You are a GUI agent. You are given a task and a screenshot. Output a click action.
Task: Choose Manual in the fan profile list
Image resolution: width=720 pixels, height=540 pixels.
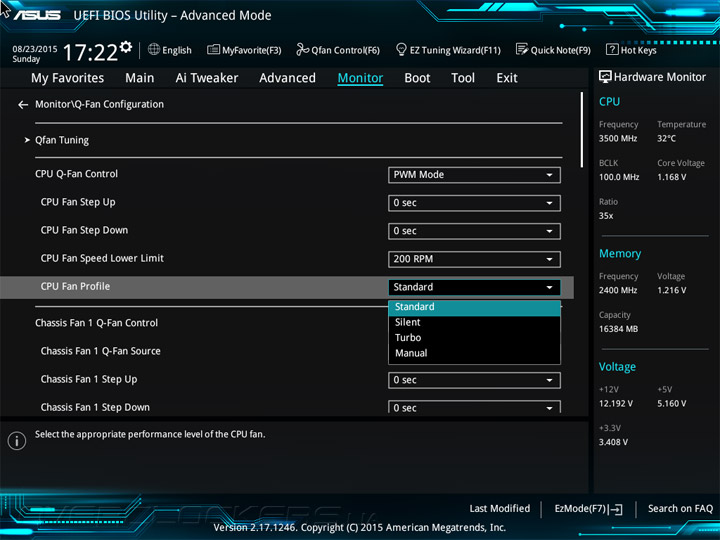coord(474,354)
